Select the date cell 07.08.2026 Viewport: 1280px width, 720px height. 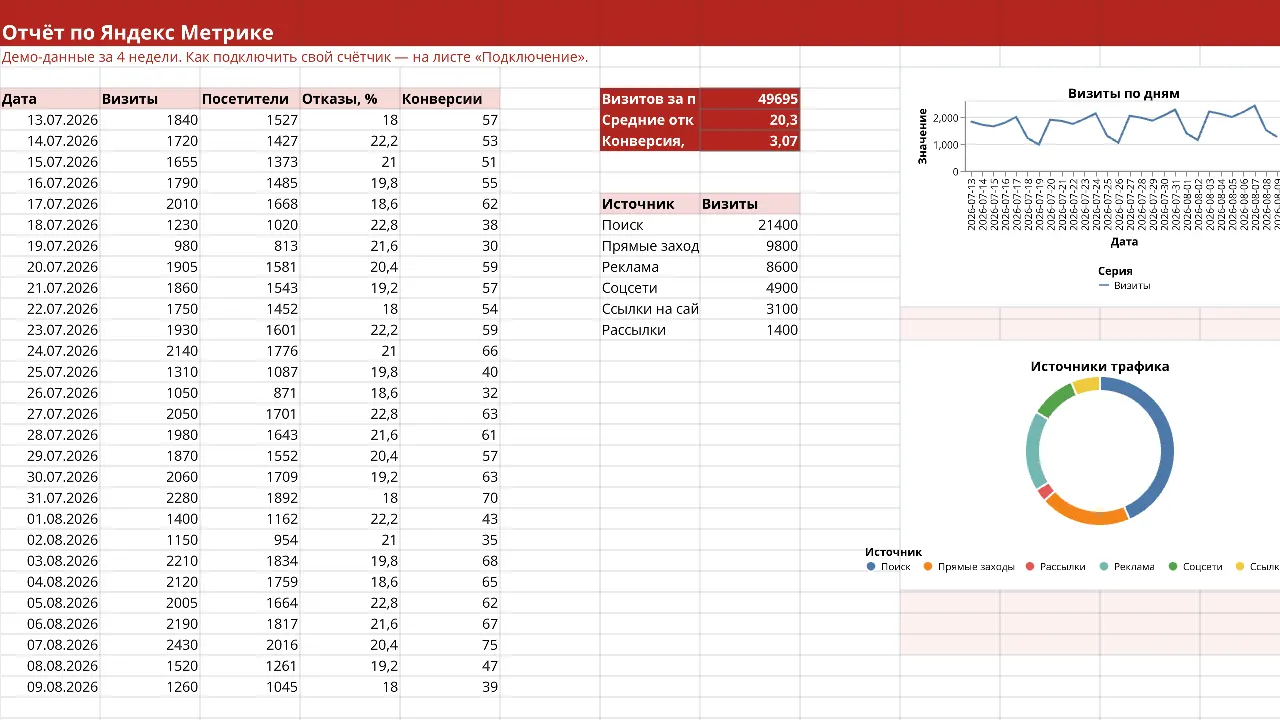50,645
